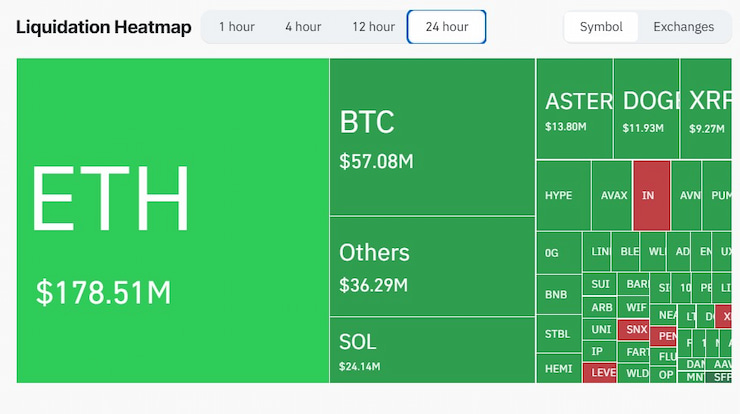Click BTC's $57.08M liquidation value

click(376, 161)
